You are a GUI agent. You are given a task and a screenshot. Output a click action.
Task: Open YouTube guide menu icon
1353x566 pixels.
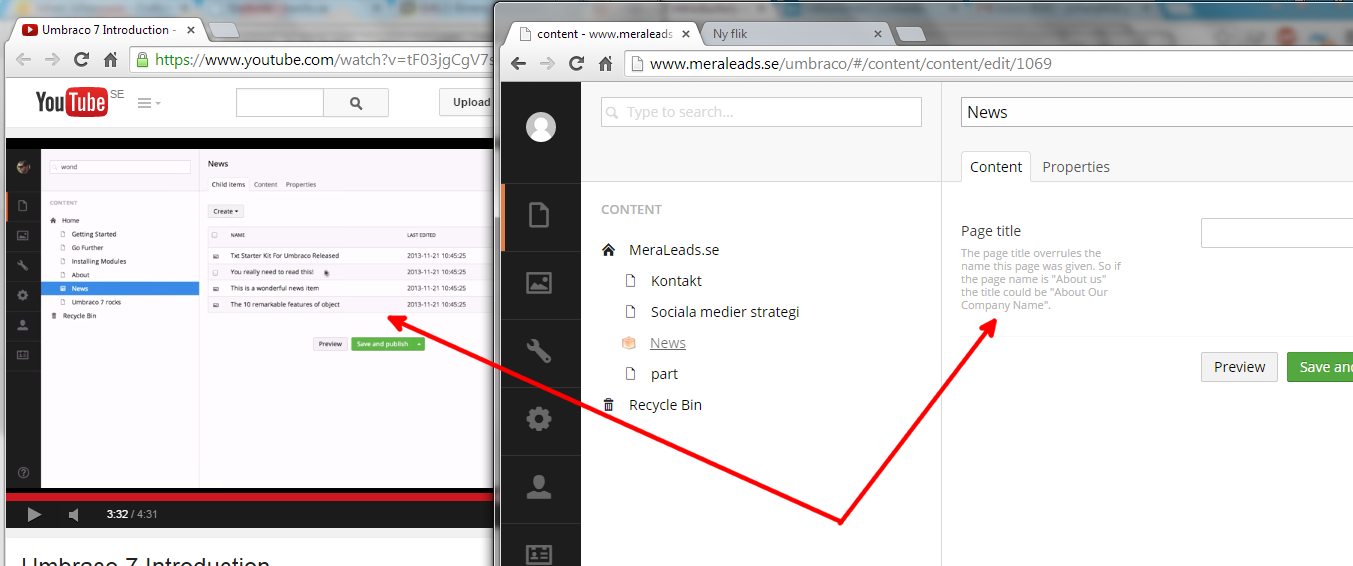click(148, 103)
